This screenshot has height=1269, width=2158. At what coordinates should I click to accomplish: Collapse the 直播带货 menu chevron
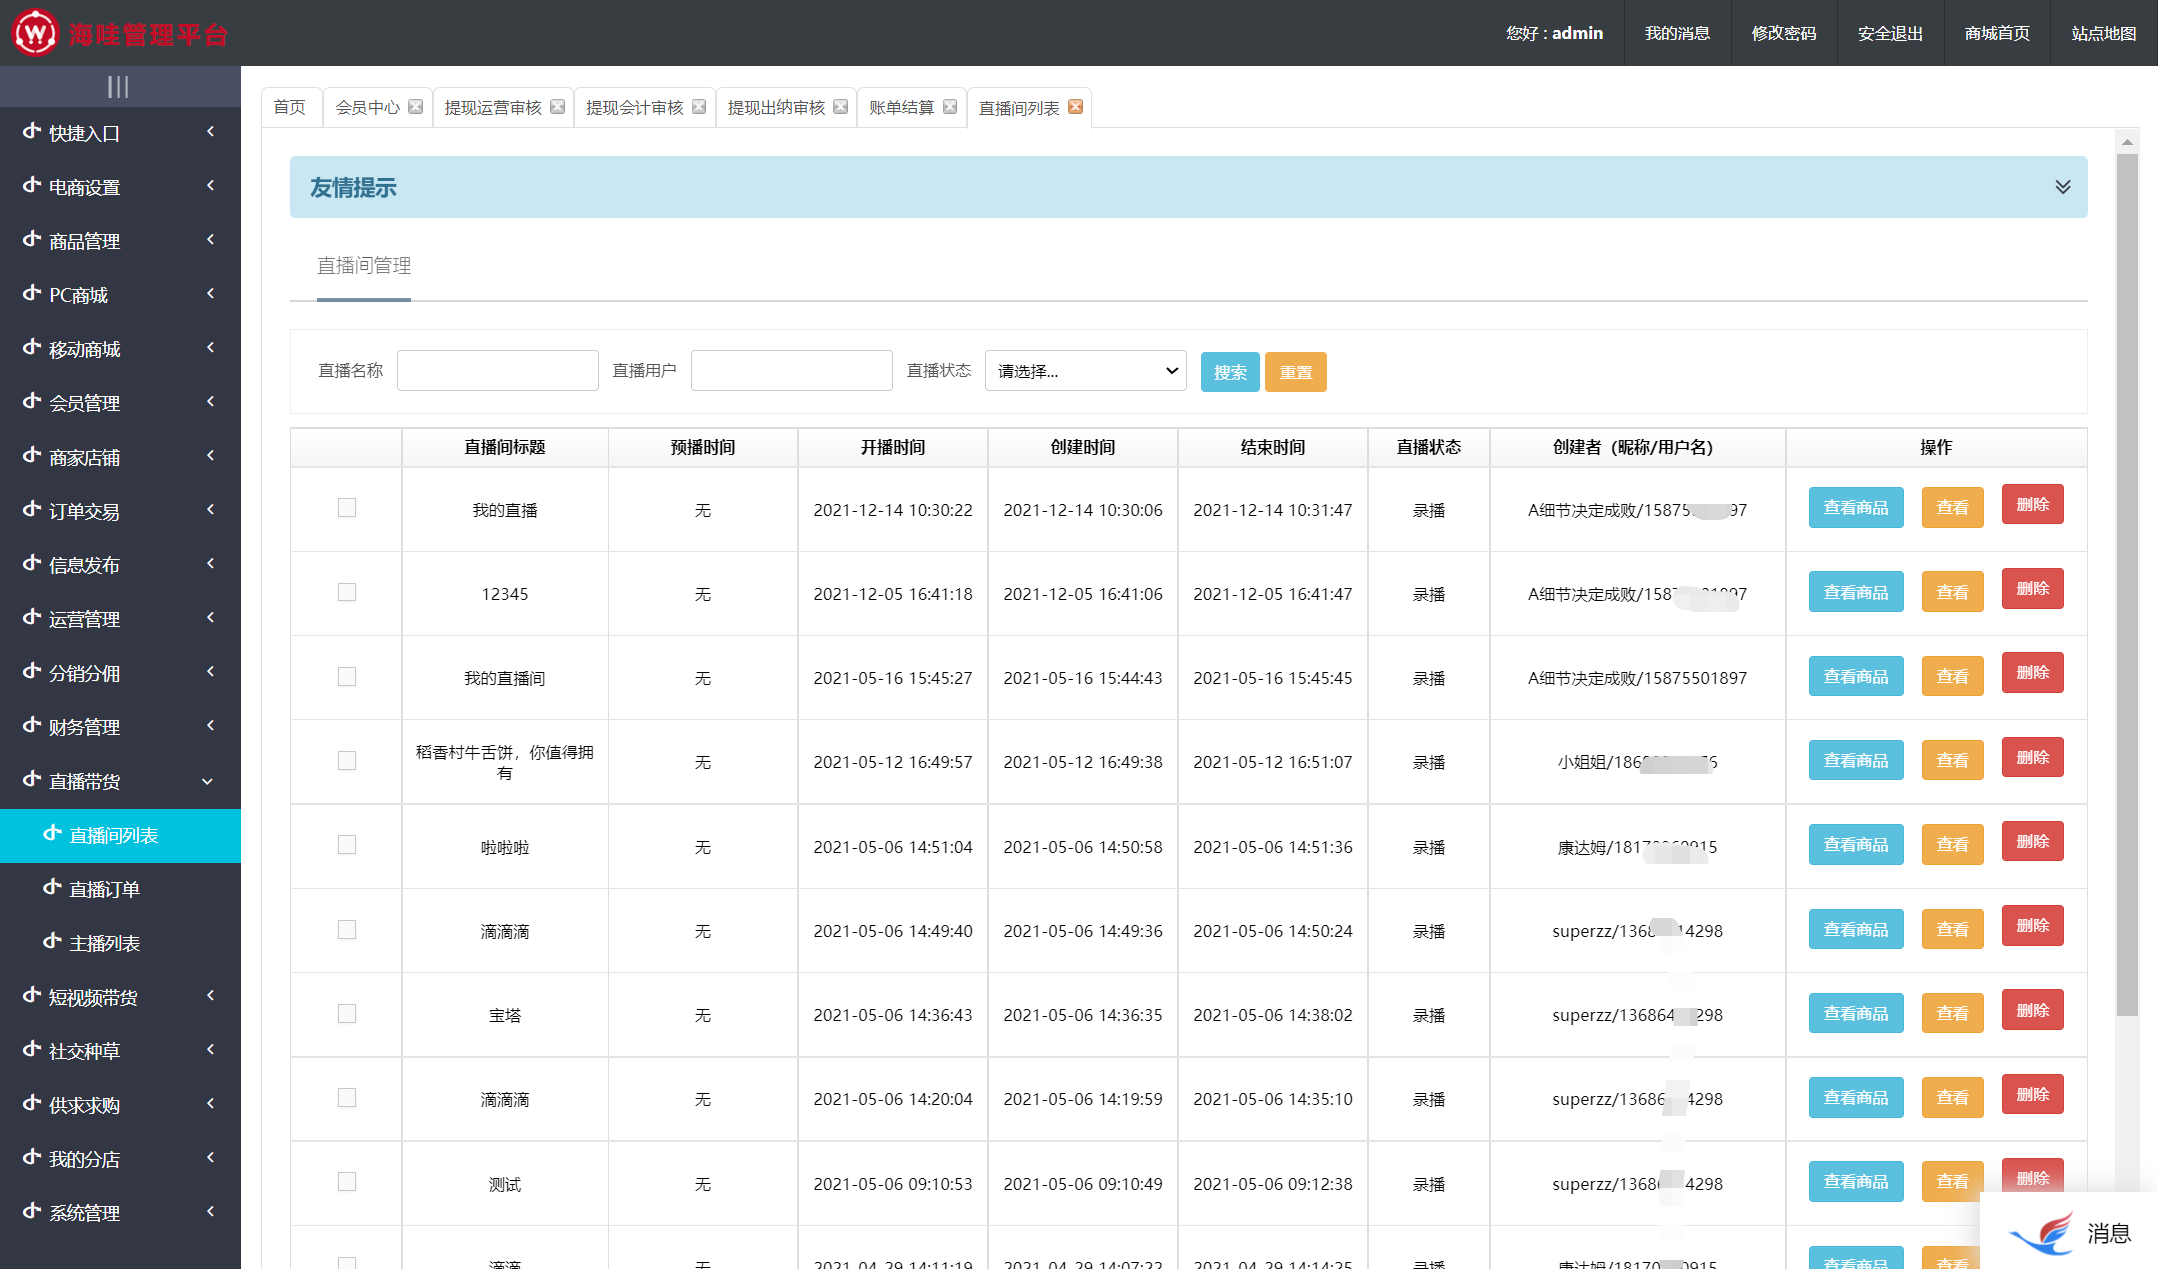click(208, 781)
